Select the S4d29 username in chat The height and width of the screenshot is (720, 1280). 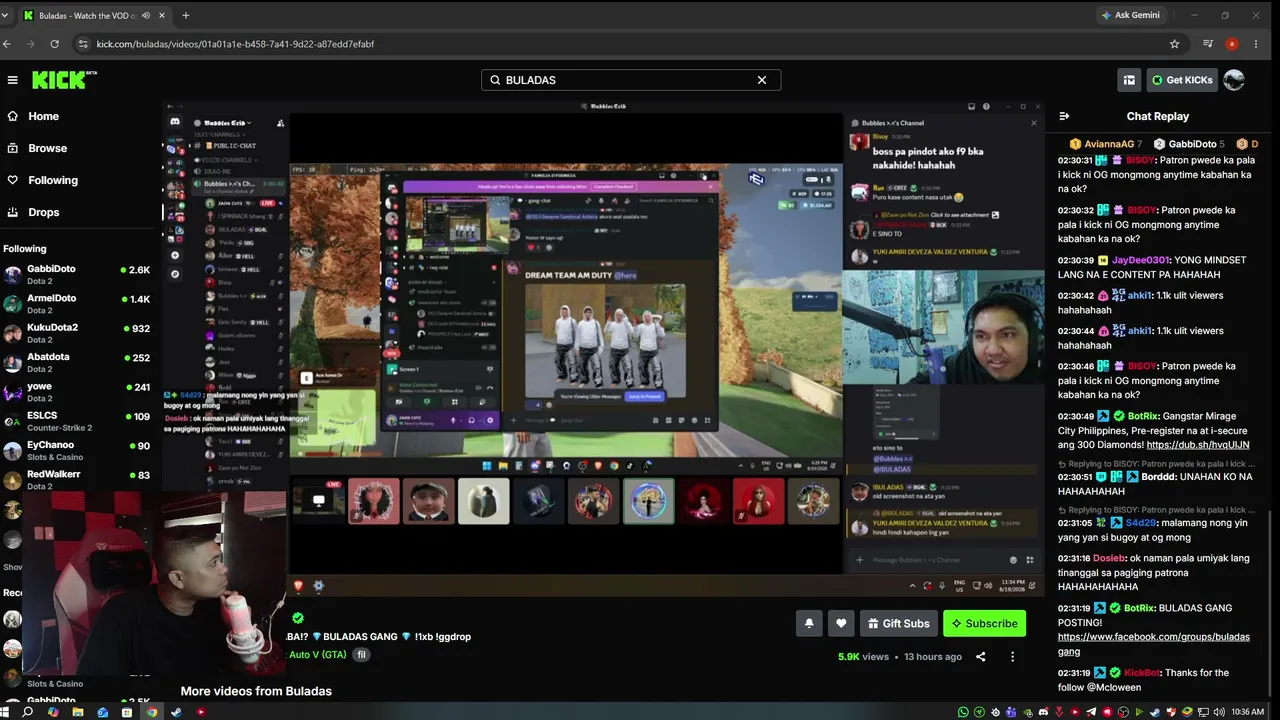point(1142,523)
